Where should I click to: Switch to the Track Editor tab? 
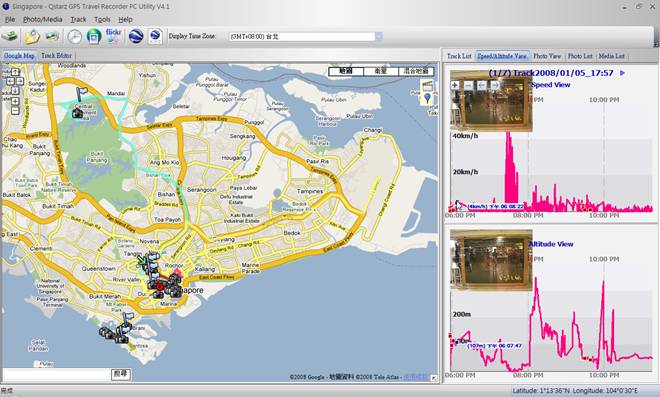(x=56, y=56)
